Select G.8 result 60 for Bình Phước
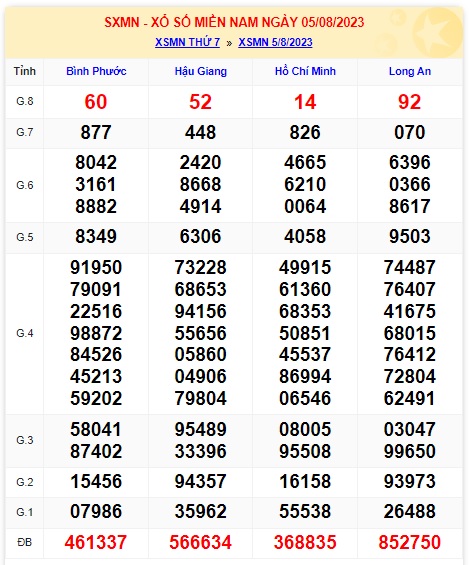Screen dimensions: 470x565 click(x=96, y=102)
